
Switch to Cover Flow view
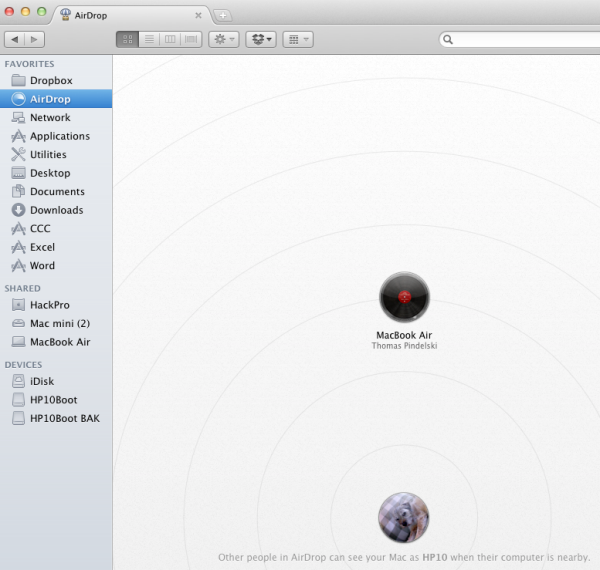click(x=191, y=39)
